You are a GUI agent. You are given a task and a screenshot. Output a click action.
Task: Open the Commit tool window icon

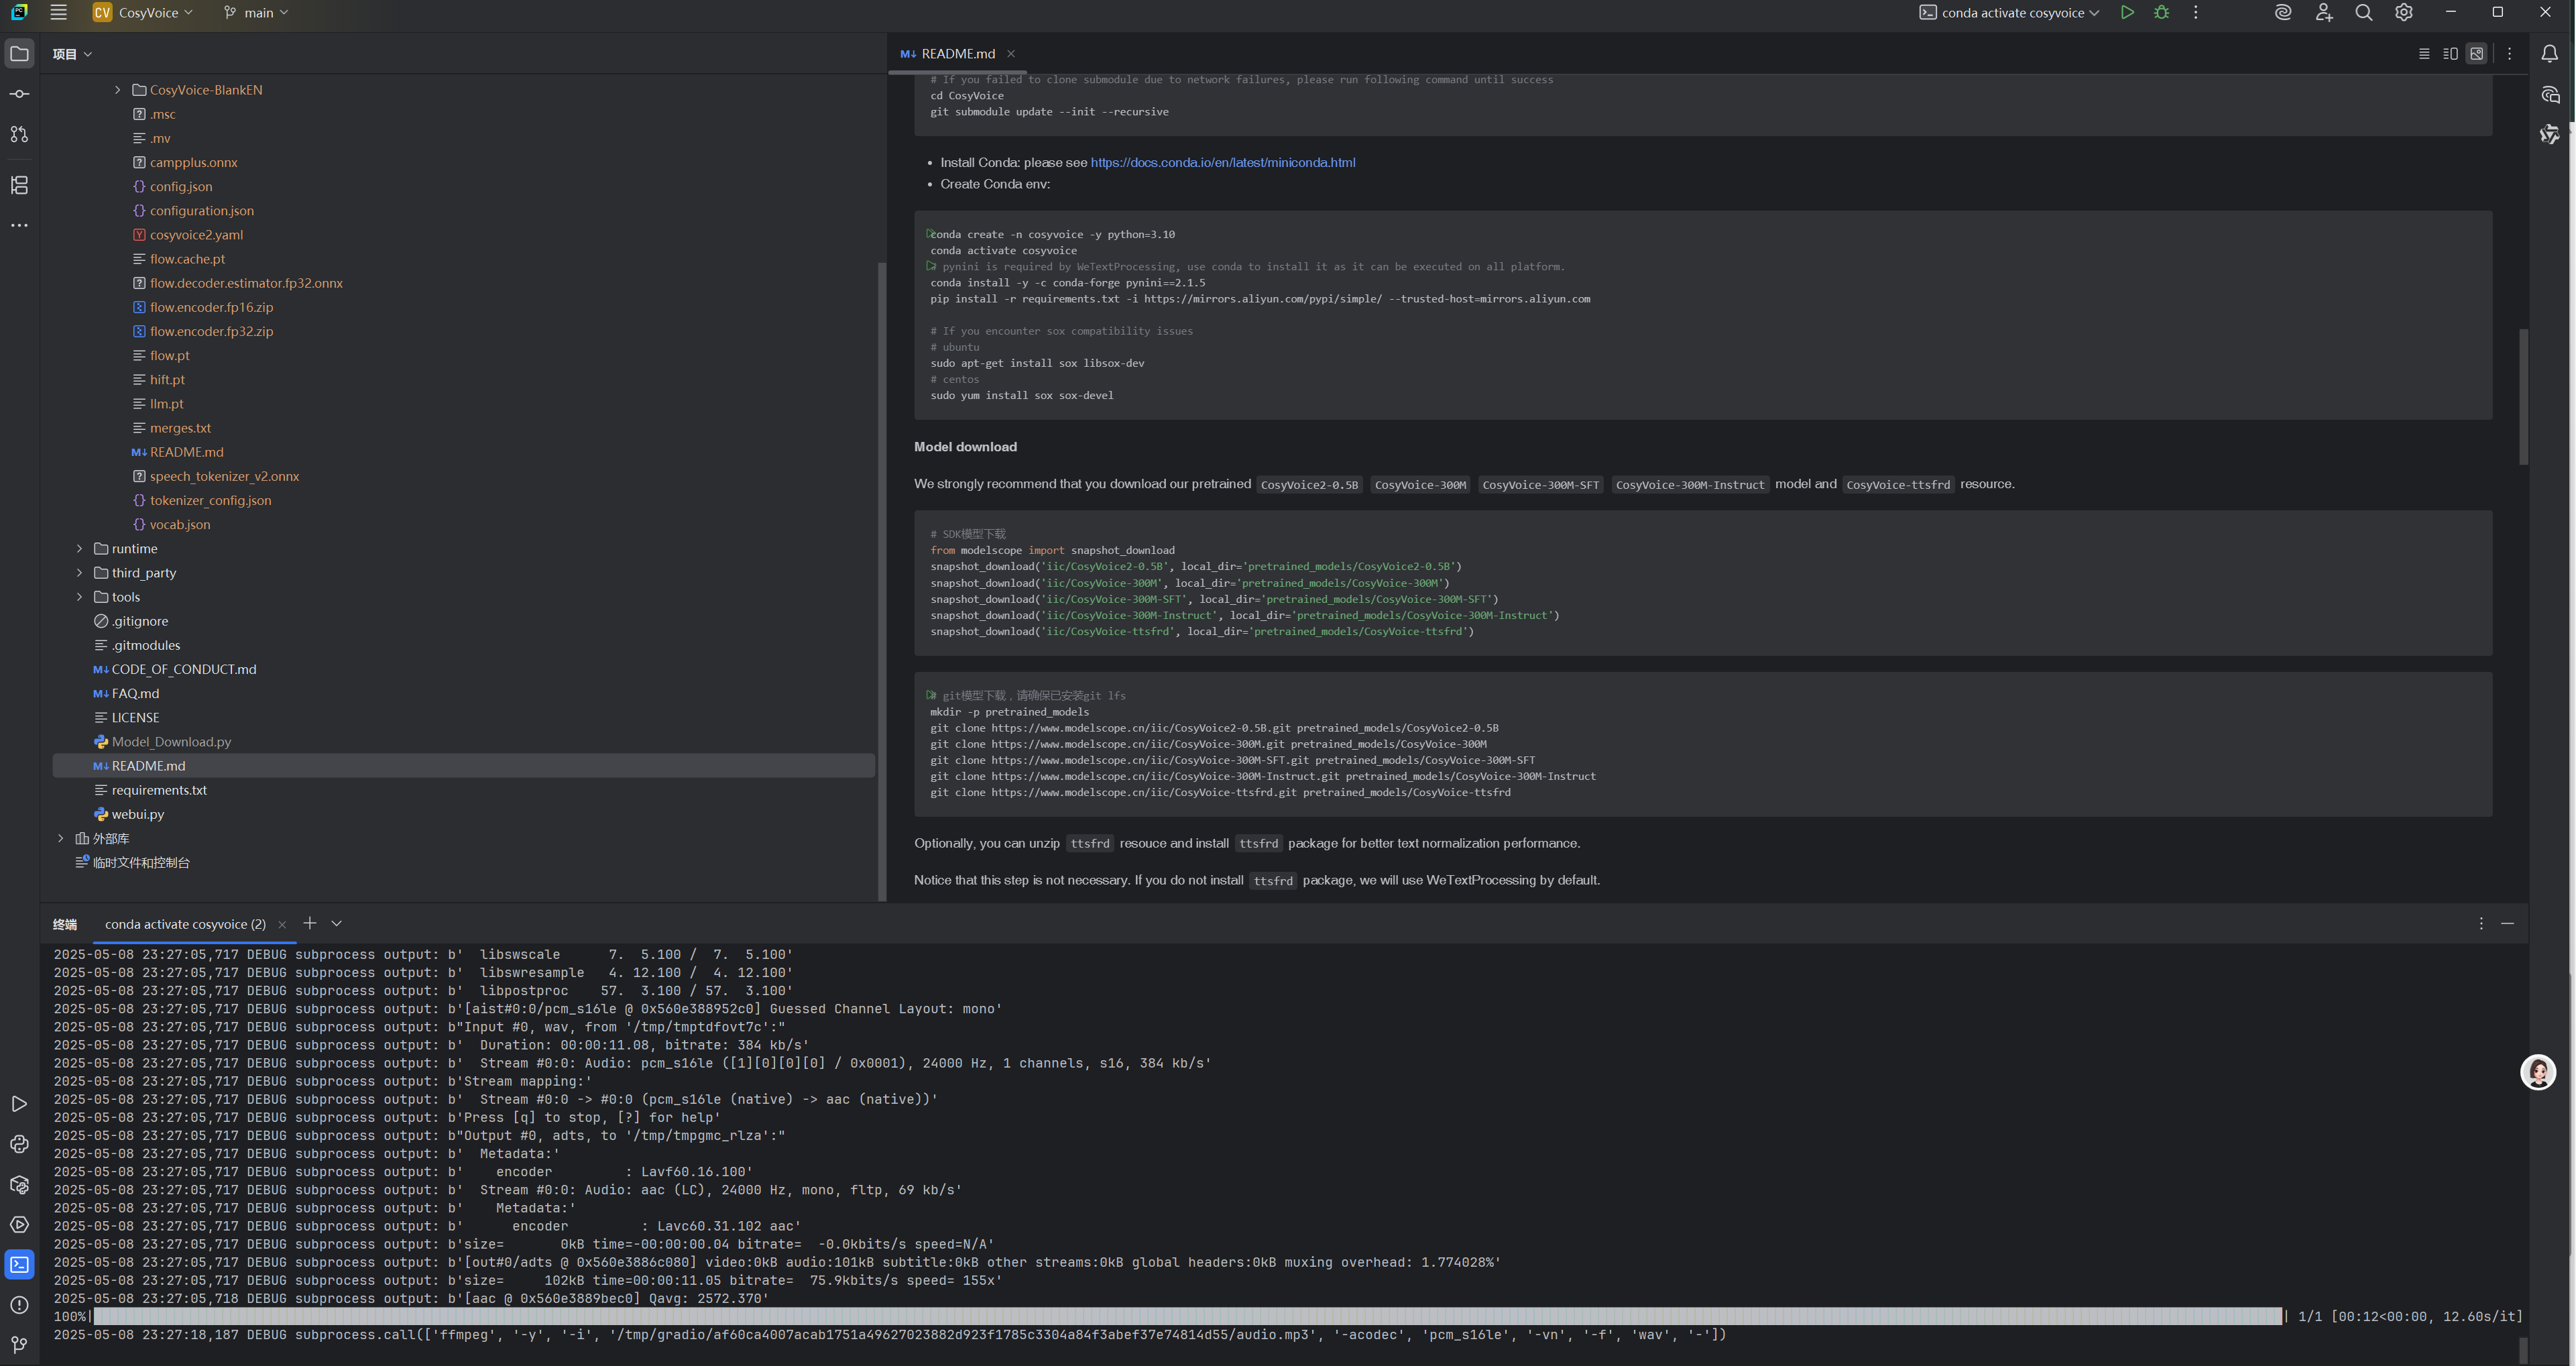click(x=19, y=94)
